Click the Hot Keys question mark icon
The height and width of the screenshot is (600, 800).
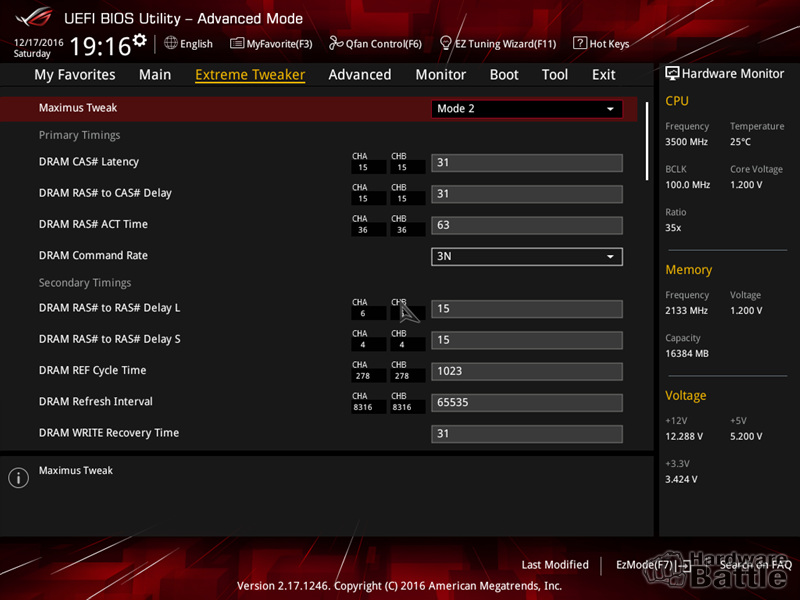point(580,43)
